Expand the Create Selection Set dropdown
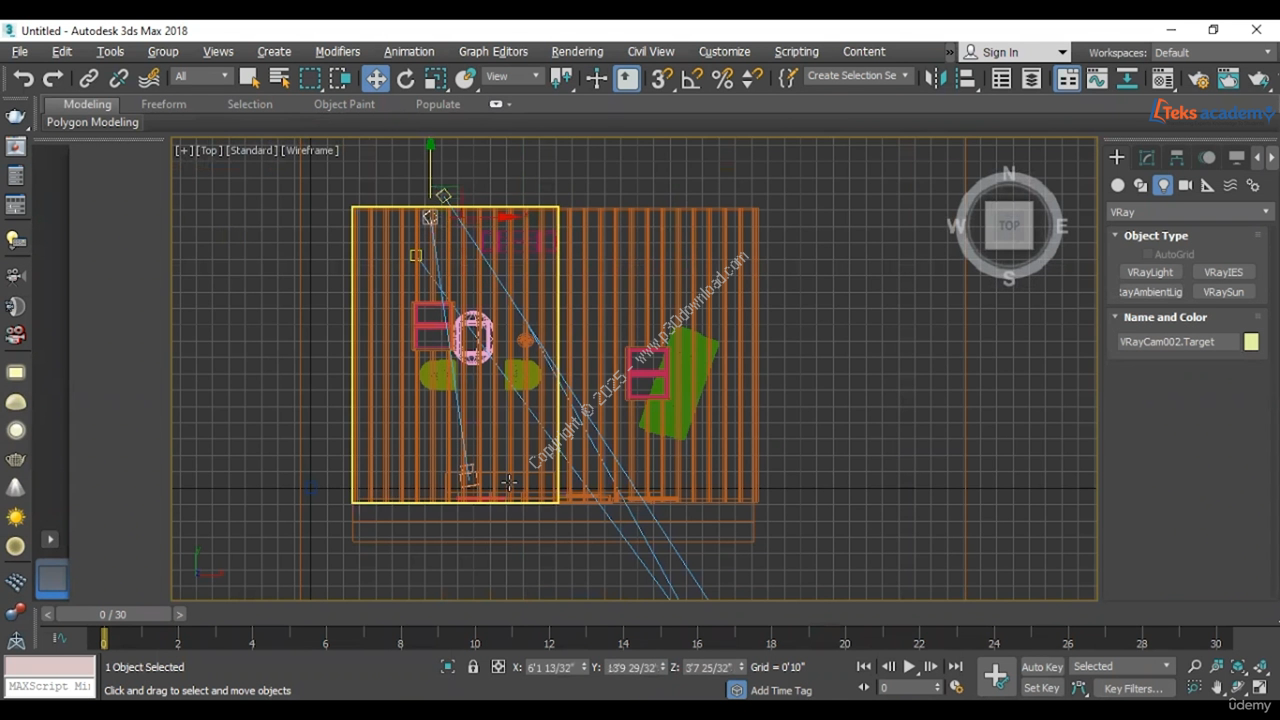The image size is (1280, 720). coord(905,76)
